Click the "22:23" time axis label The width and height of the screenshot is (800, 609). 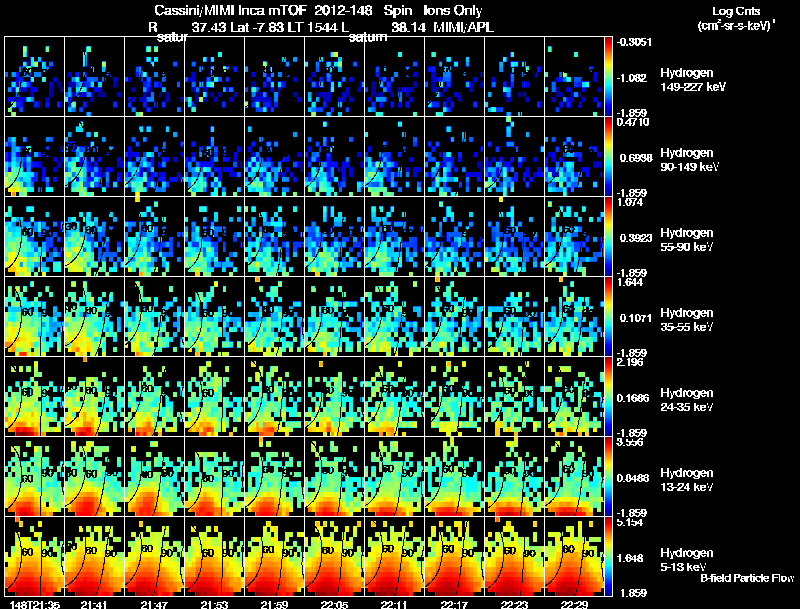click(x=514, y=604)
